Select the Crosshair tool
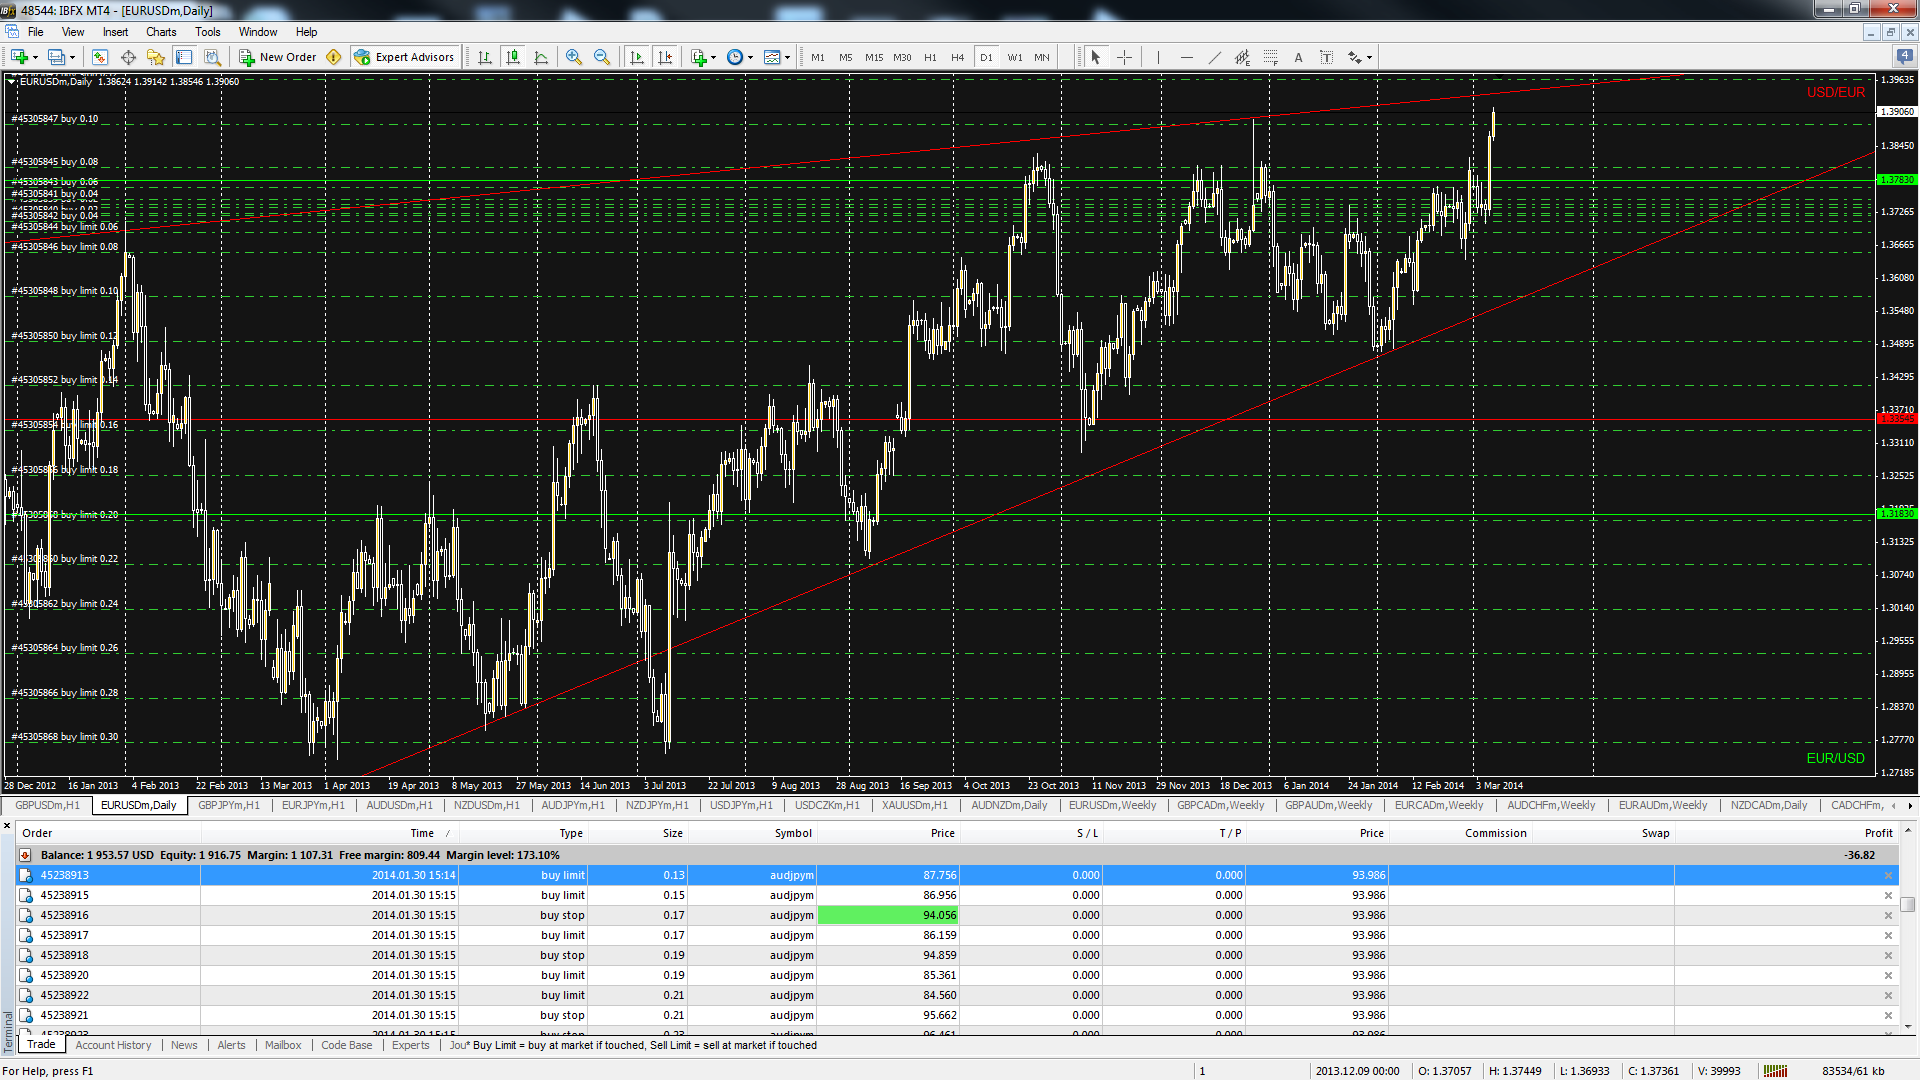 coord(1124,57)
